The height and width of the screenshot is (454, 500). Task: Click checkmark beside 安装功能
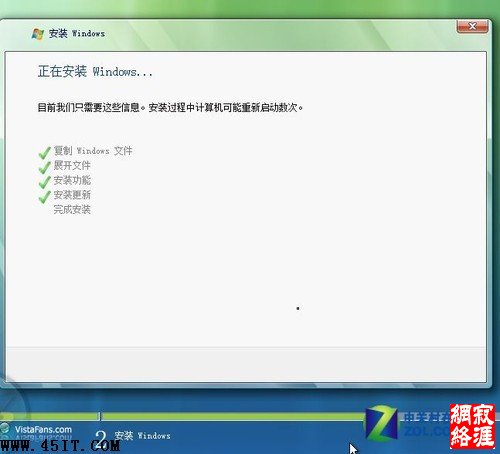(x=44, y=182)
